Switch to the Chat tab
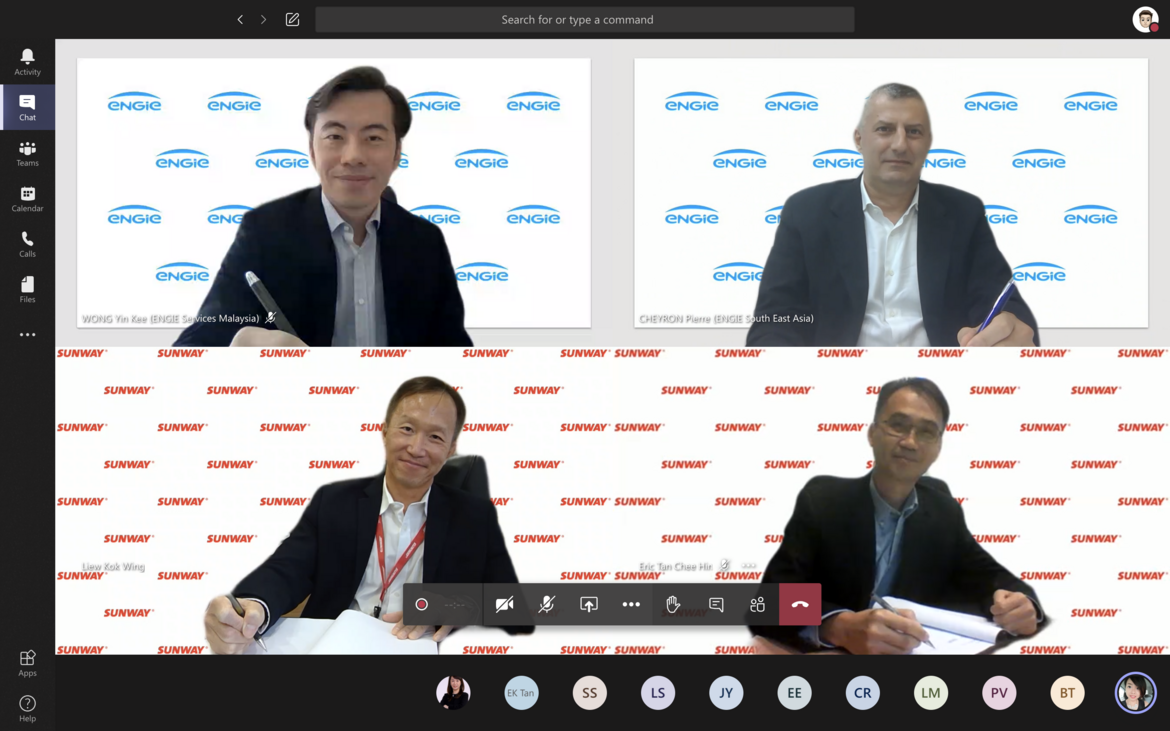 [27, 108]
